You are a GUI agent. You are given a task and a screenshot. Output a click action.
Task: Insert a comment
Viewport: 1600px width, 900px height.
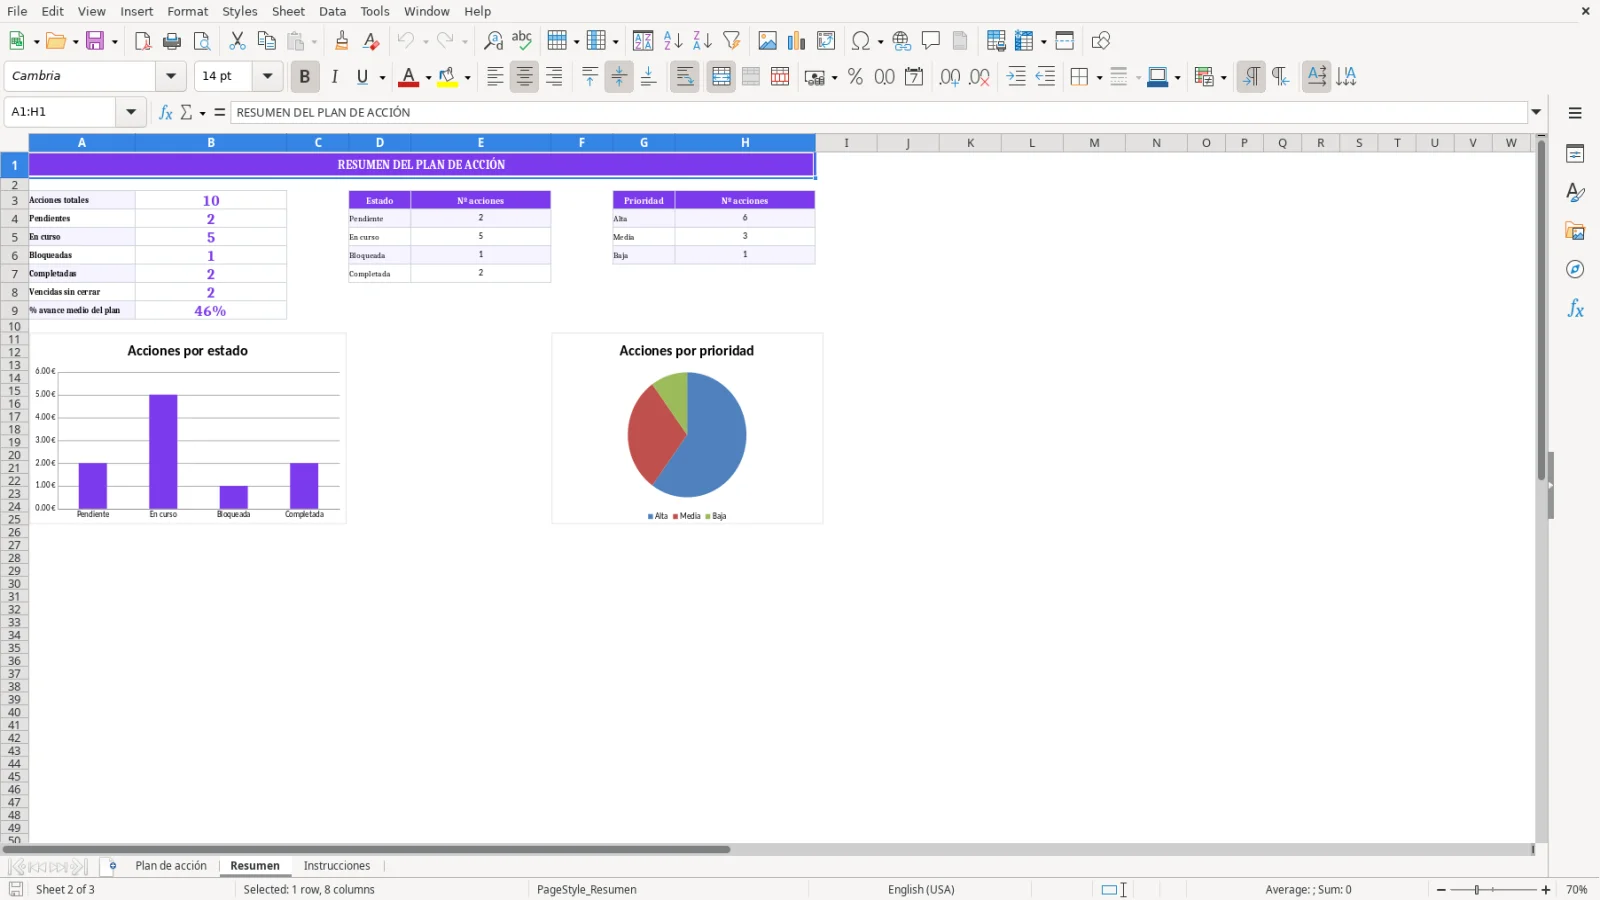click(931, 41)
